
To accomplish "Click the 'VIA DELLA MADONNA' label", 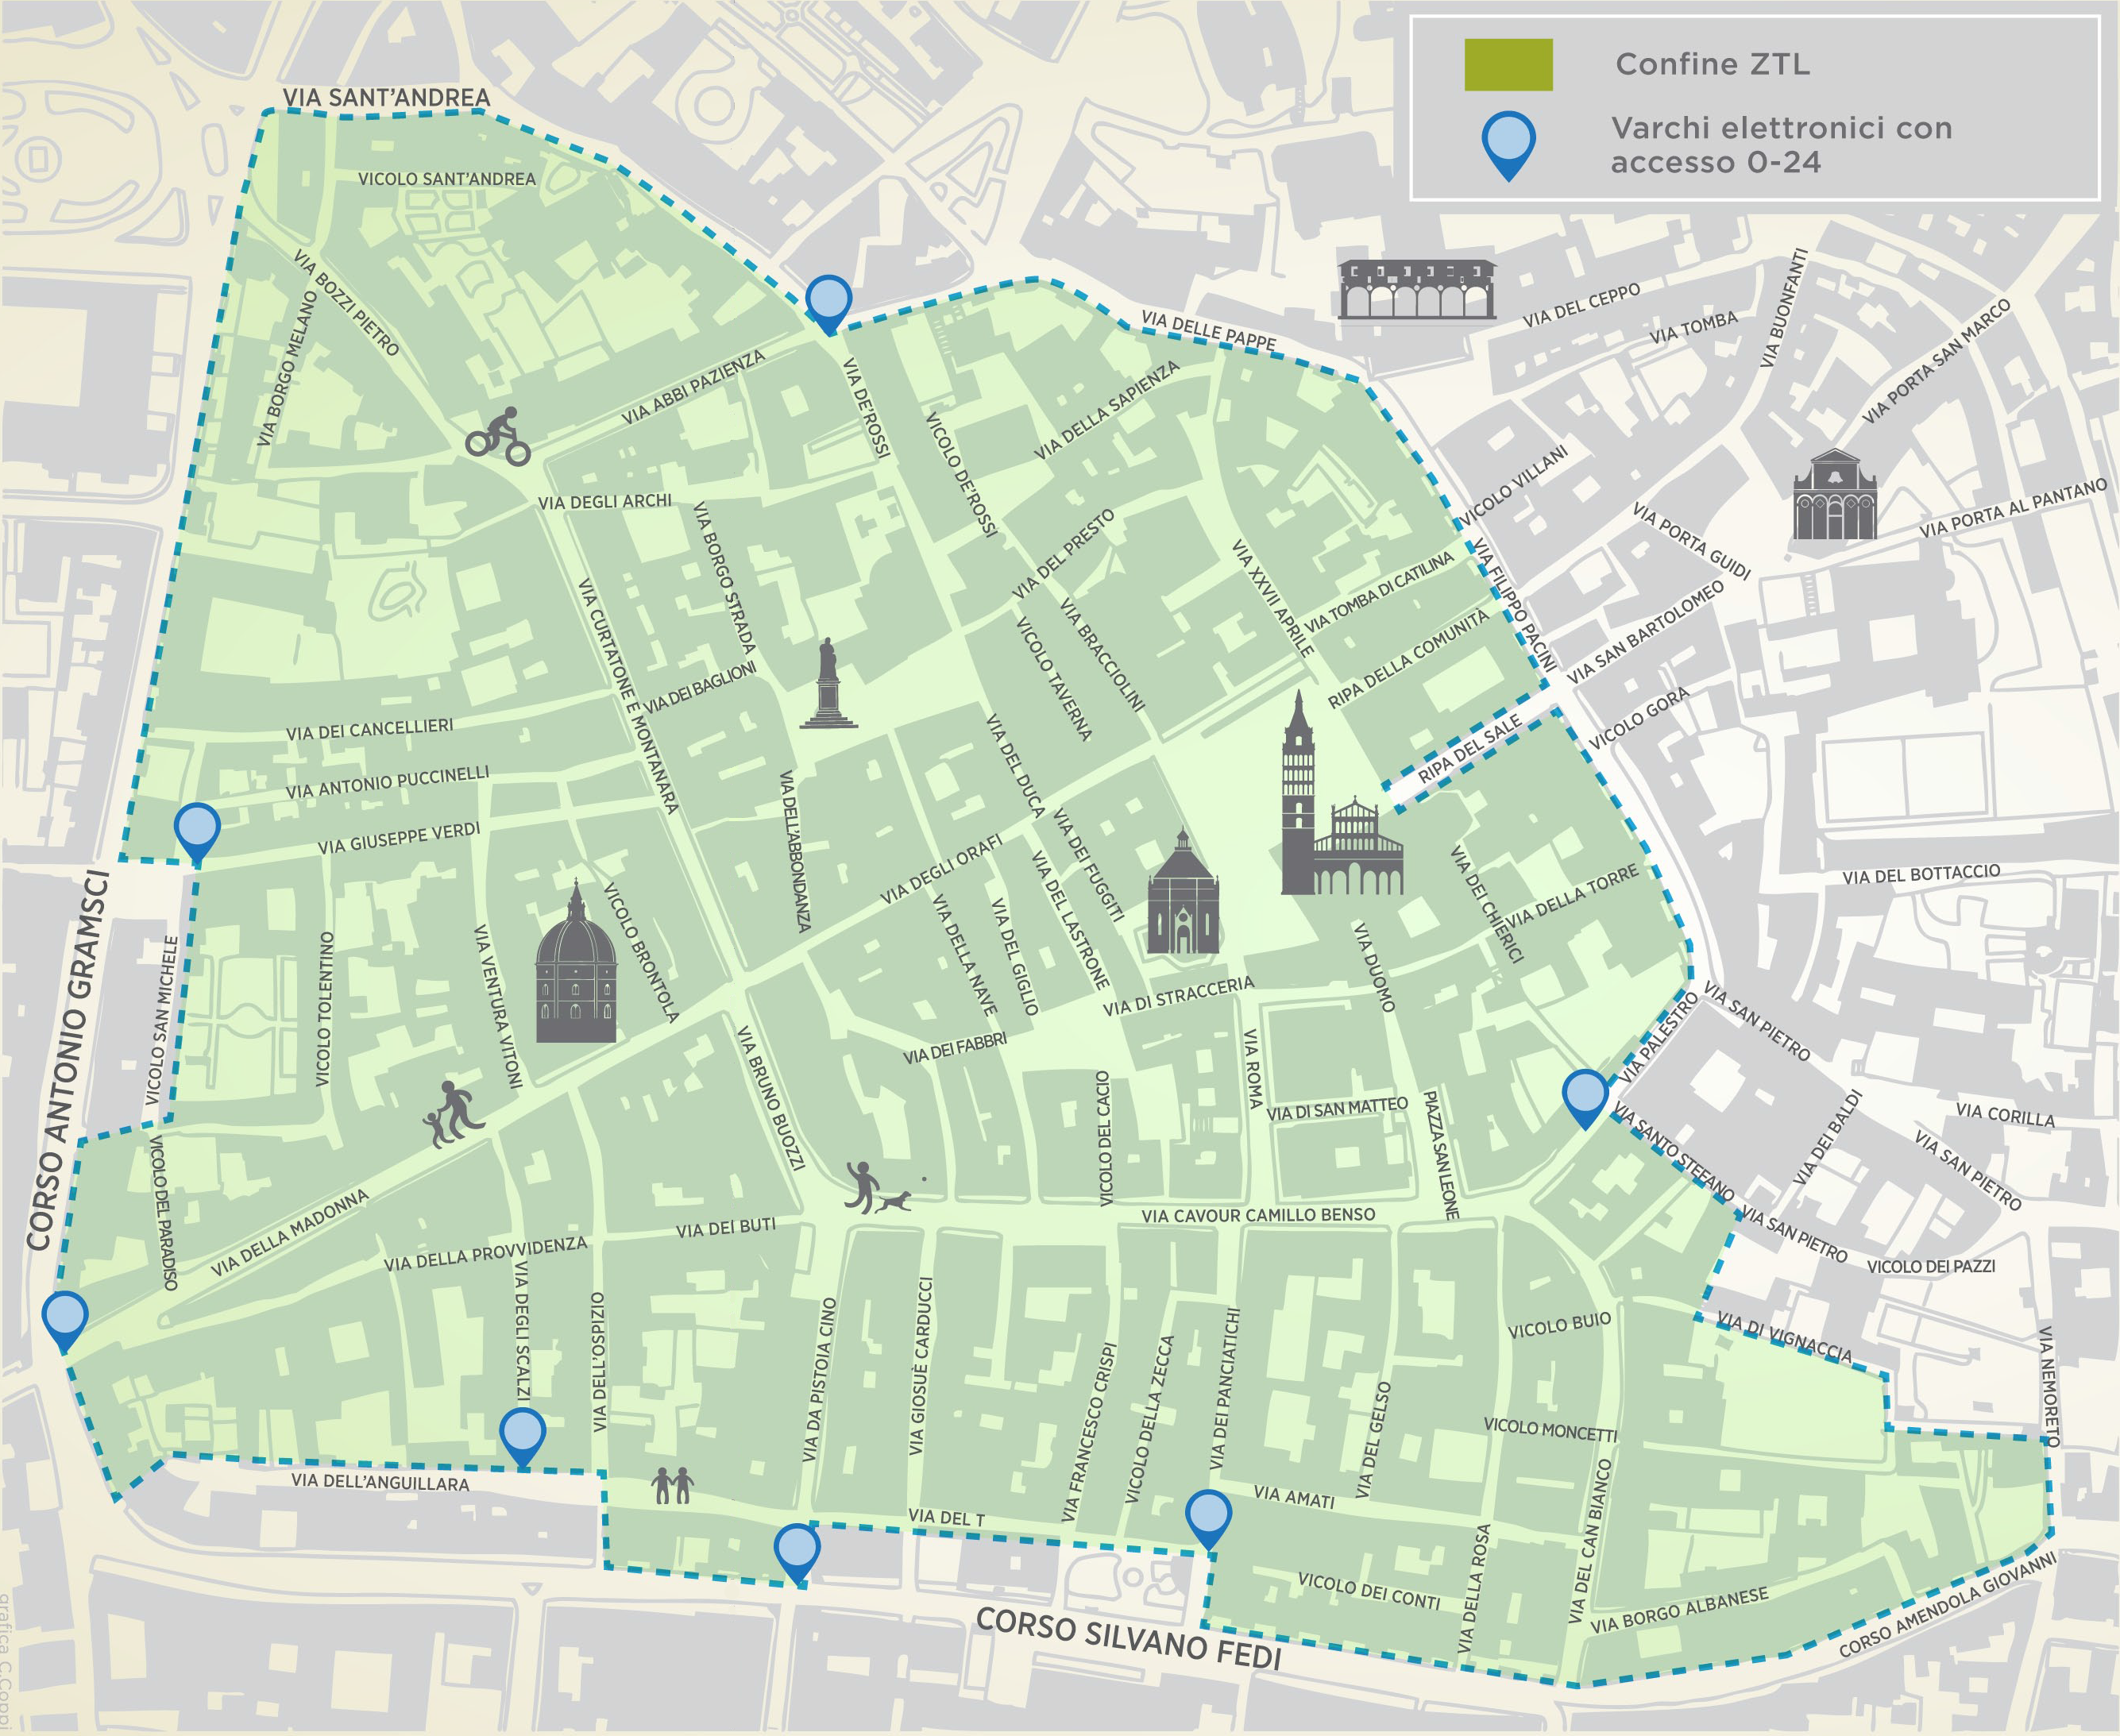I will click(x=290, y=1233).
